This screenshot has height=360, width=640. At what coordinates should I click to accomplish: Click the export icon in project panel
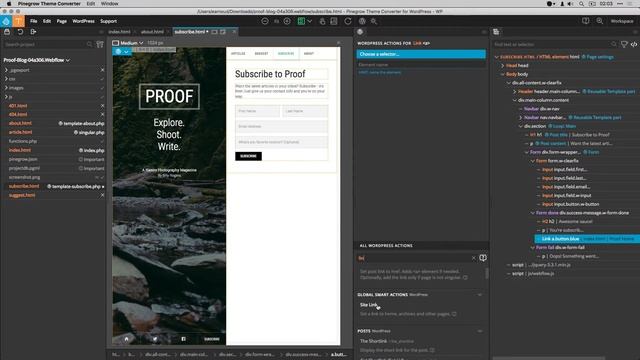[33, 31]
